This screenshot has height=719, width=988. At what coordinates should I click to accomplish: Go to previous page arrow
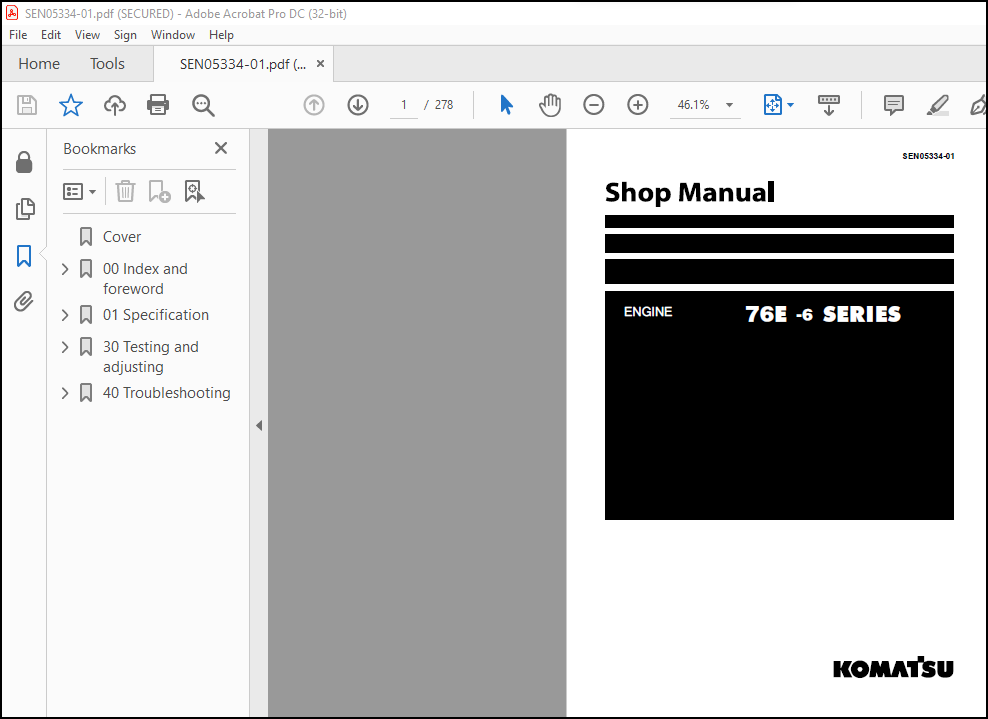tap(314, 105)
